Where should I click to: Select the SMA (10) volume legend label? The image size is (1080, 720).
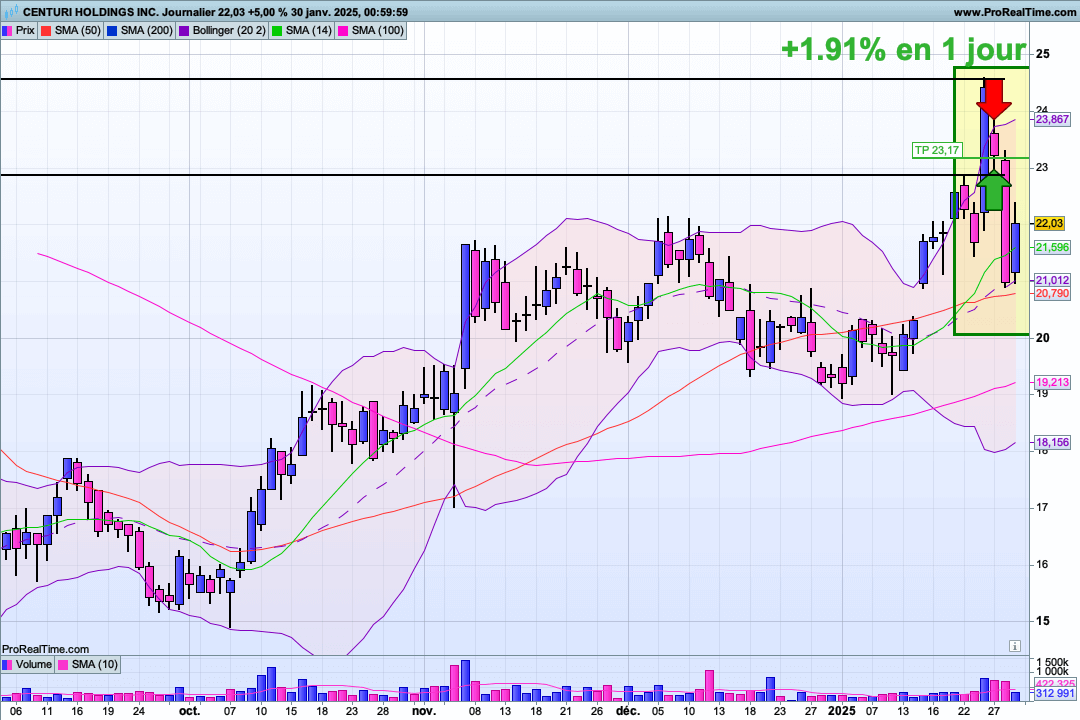click(95, 664)
